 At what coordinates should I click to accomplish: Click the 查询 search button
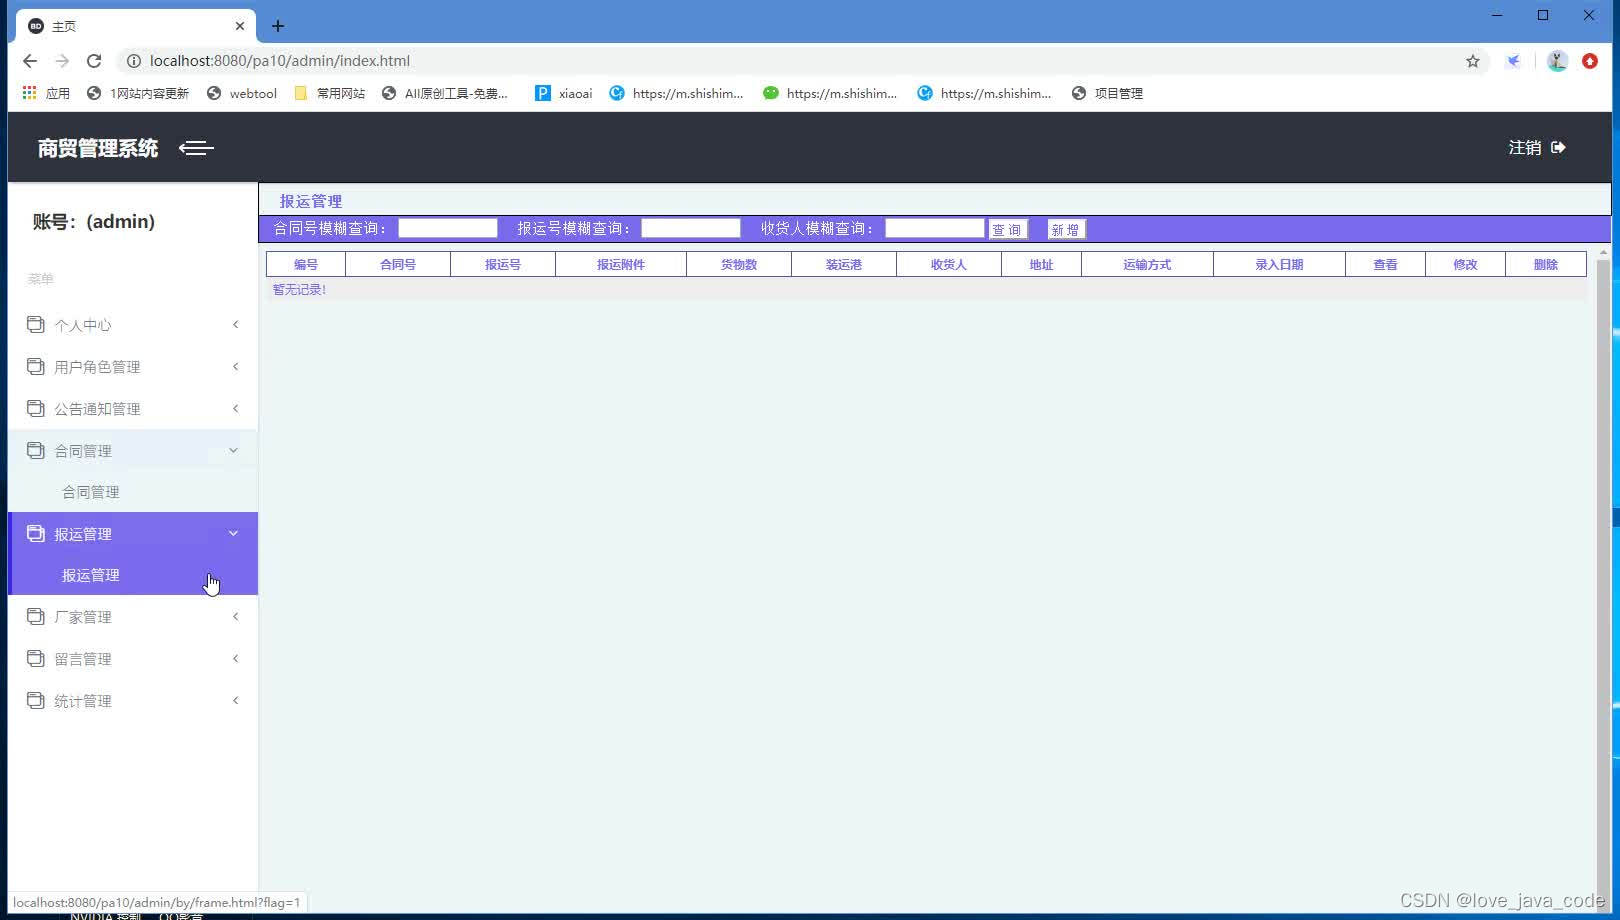coord(1007,230)
